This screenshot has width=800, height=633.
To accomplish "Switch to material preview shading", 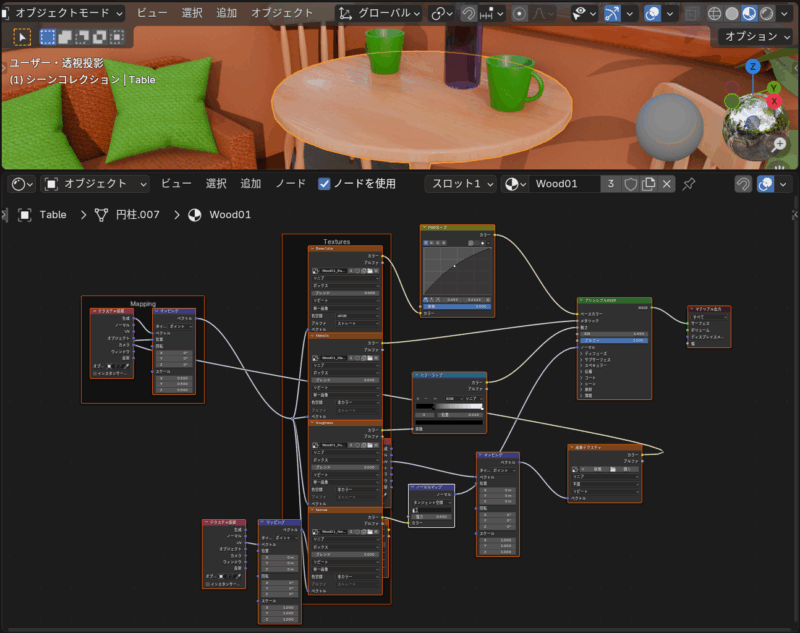I will (749, 14).
